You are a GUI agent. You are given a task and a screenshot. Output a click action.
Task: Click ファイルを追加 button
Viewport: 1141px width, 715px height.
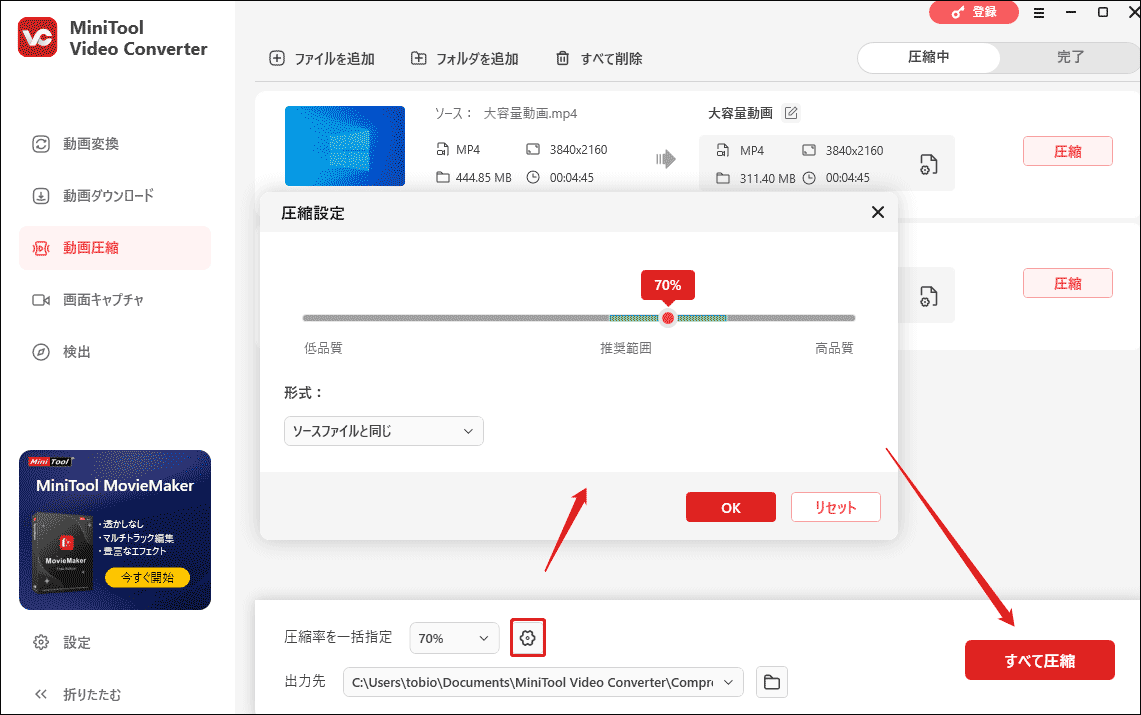322,58
